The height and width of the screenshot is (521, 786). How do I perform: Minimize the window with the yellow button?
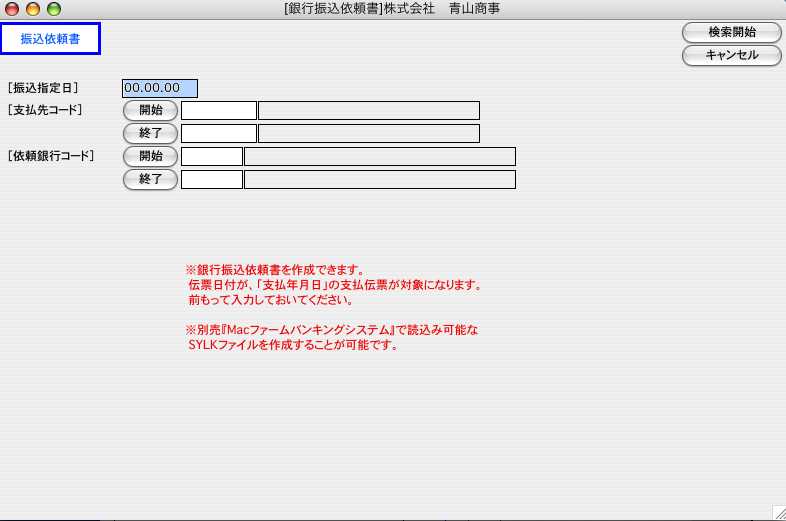(33, 9)
